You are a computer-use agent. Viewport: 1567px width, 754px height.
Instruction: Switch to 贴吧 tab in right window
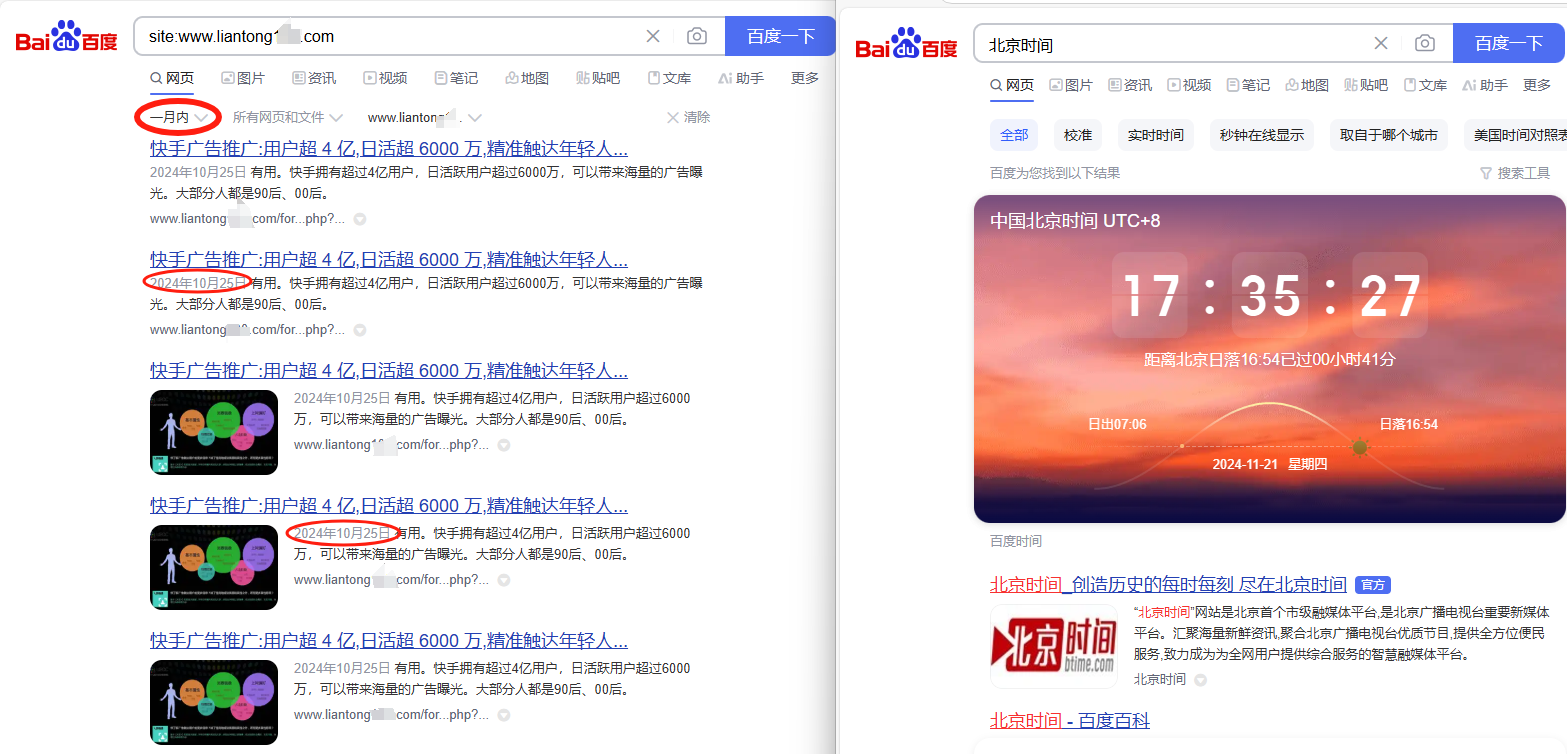(1366, 85)
